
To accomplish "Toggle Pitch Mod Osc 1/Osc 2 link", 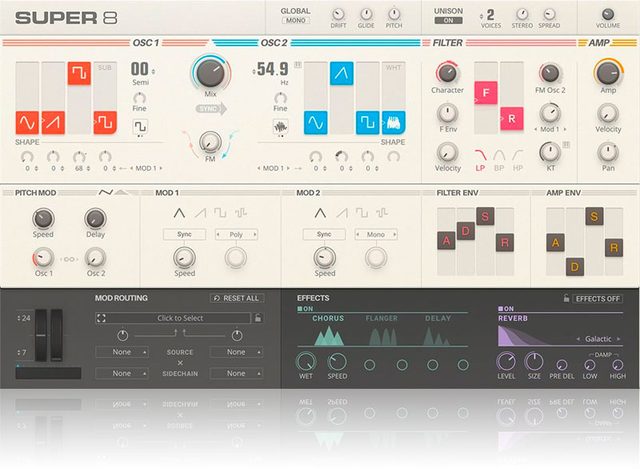I will [69, 259].
